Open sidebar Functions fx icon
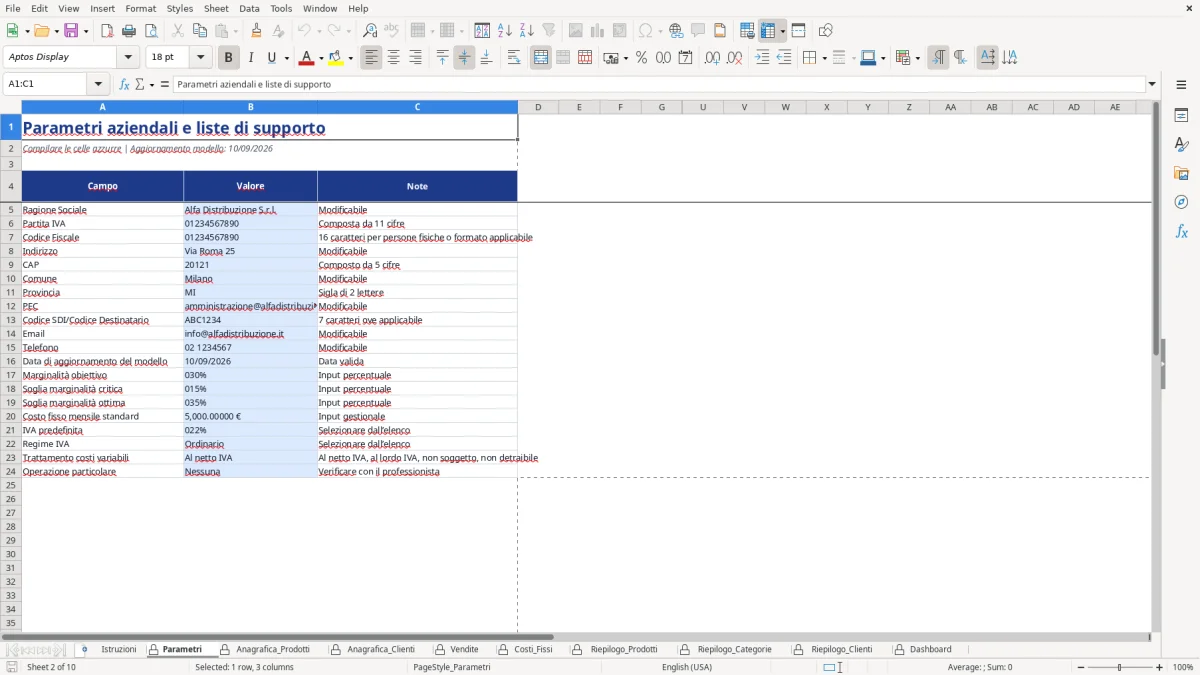Viewport: 1200px width, 675px height. tap(1181, 231)
